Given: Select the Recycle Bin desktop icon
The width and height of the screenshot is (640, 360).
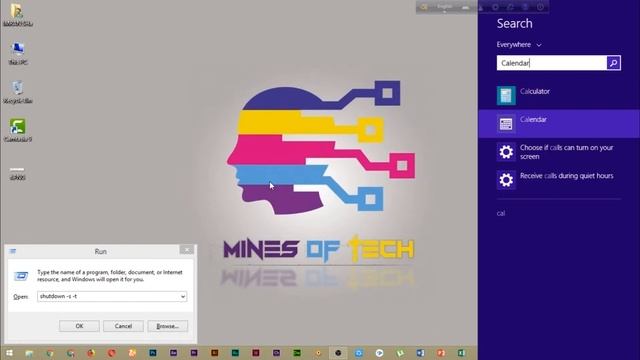Looking at the screenshot, I should pyautogui.click(x=18, y=92).
